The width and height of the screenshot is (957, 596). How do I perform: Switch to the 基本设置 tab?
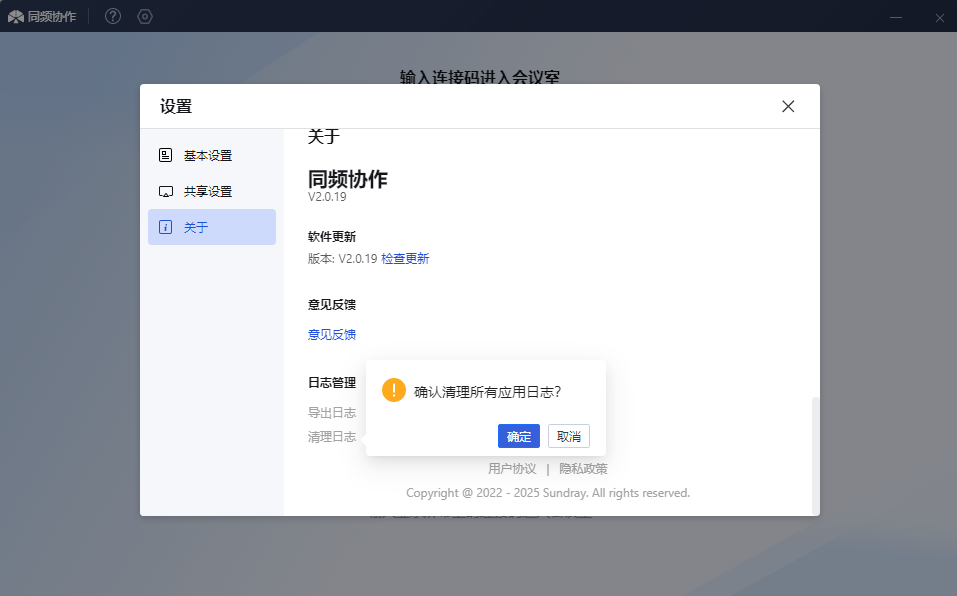(207, 156)
